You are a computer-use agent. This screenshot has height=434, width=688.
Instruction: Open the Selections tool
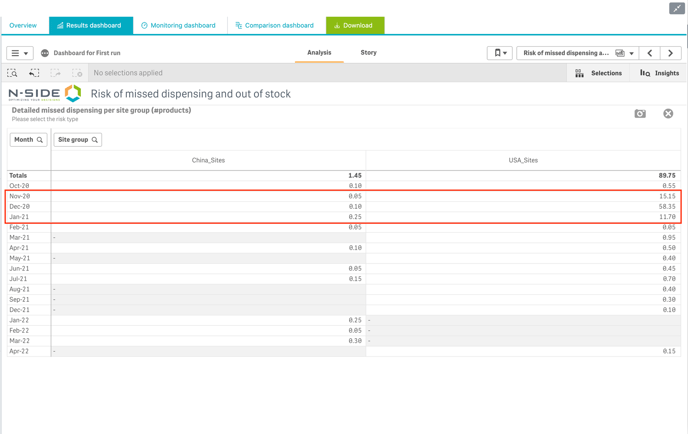tap(598, 73)
